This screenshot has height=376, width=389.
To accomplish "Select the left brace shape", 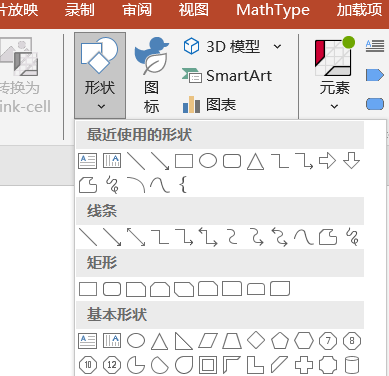I will (x=183, y=185).
